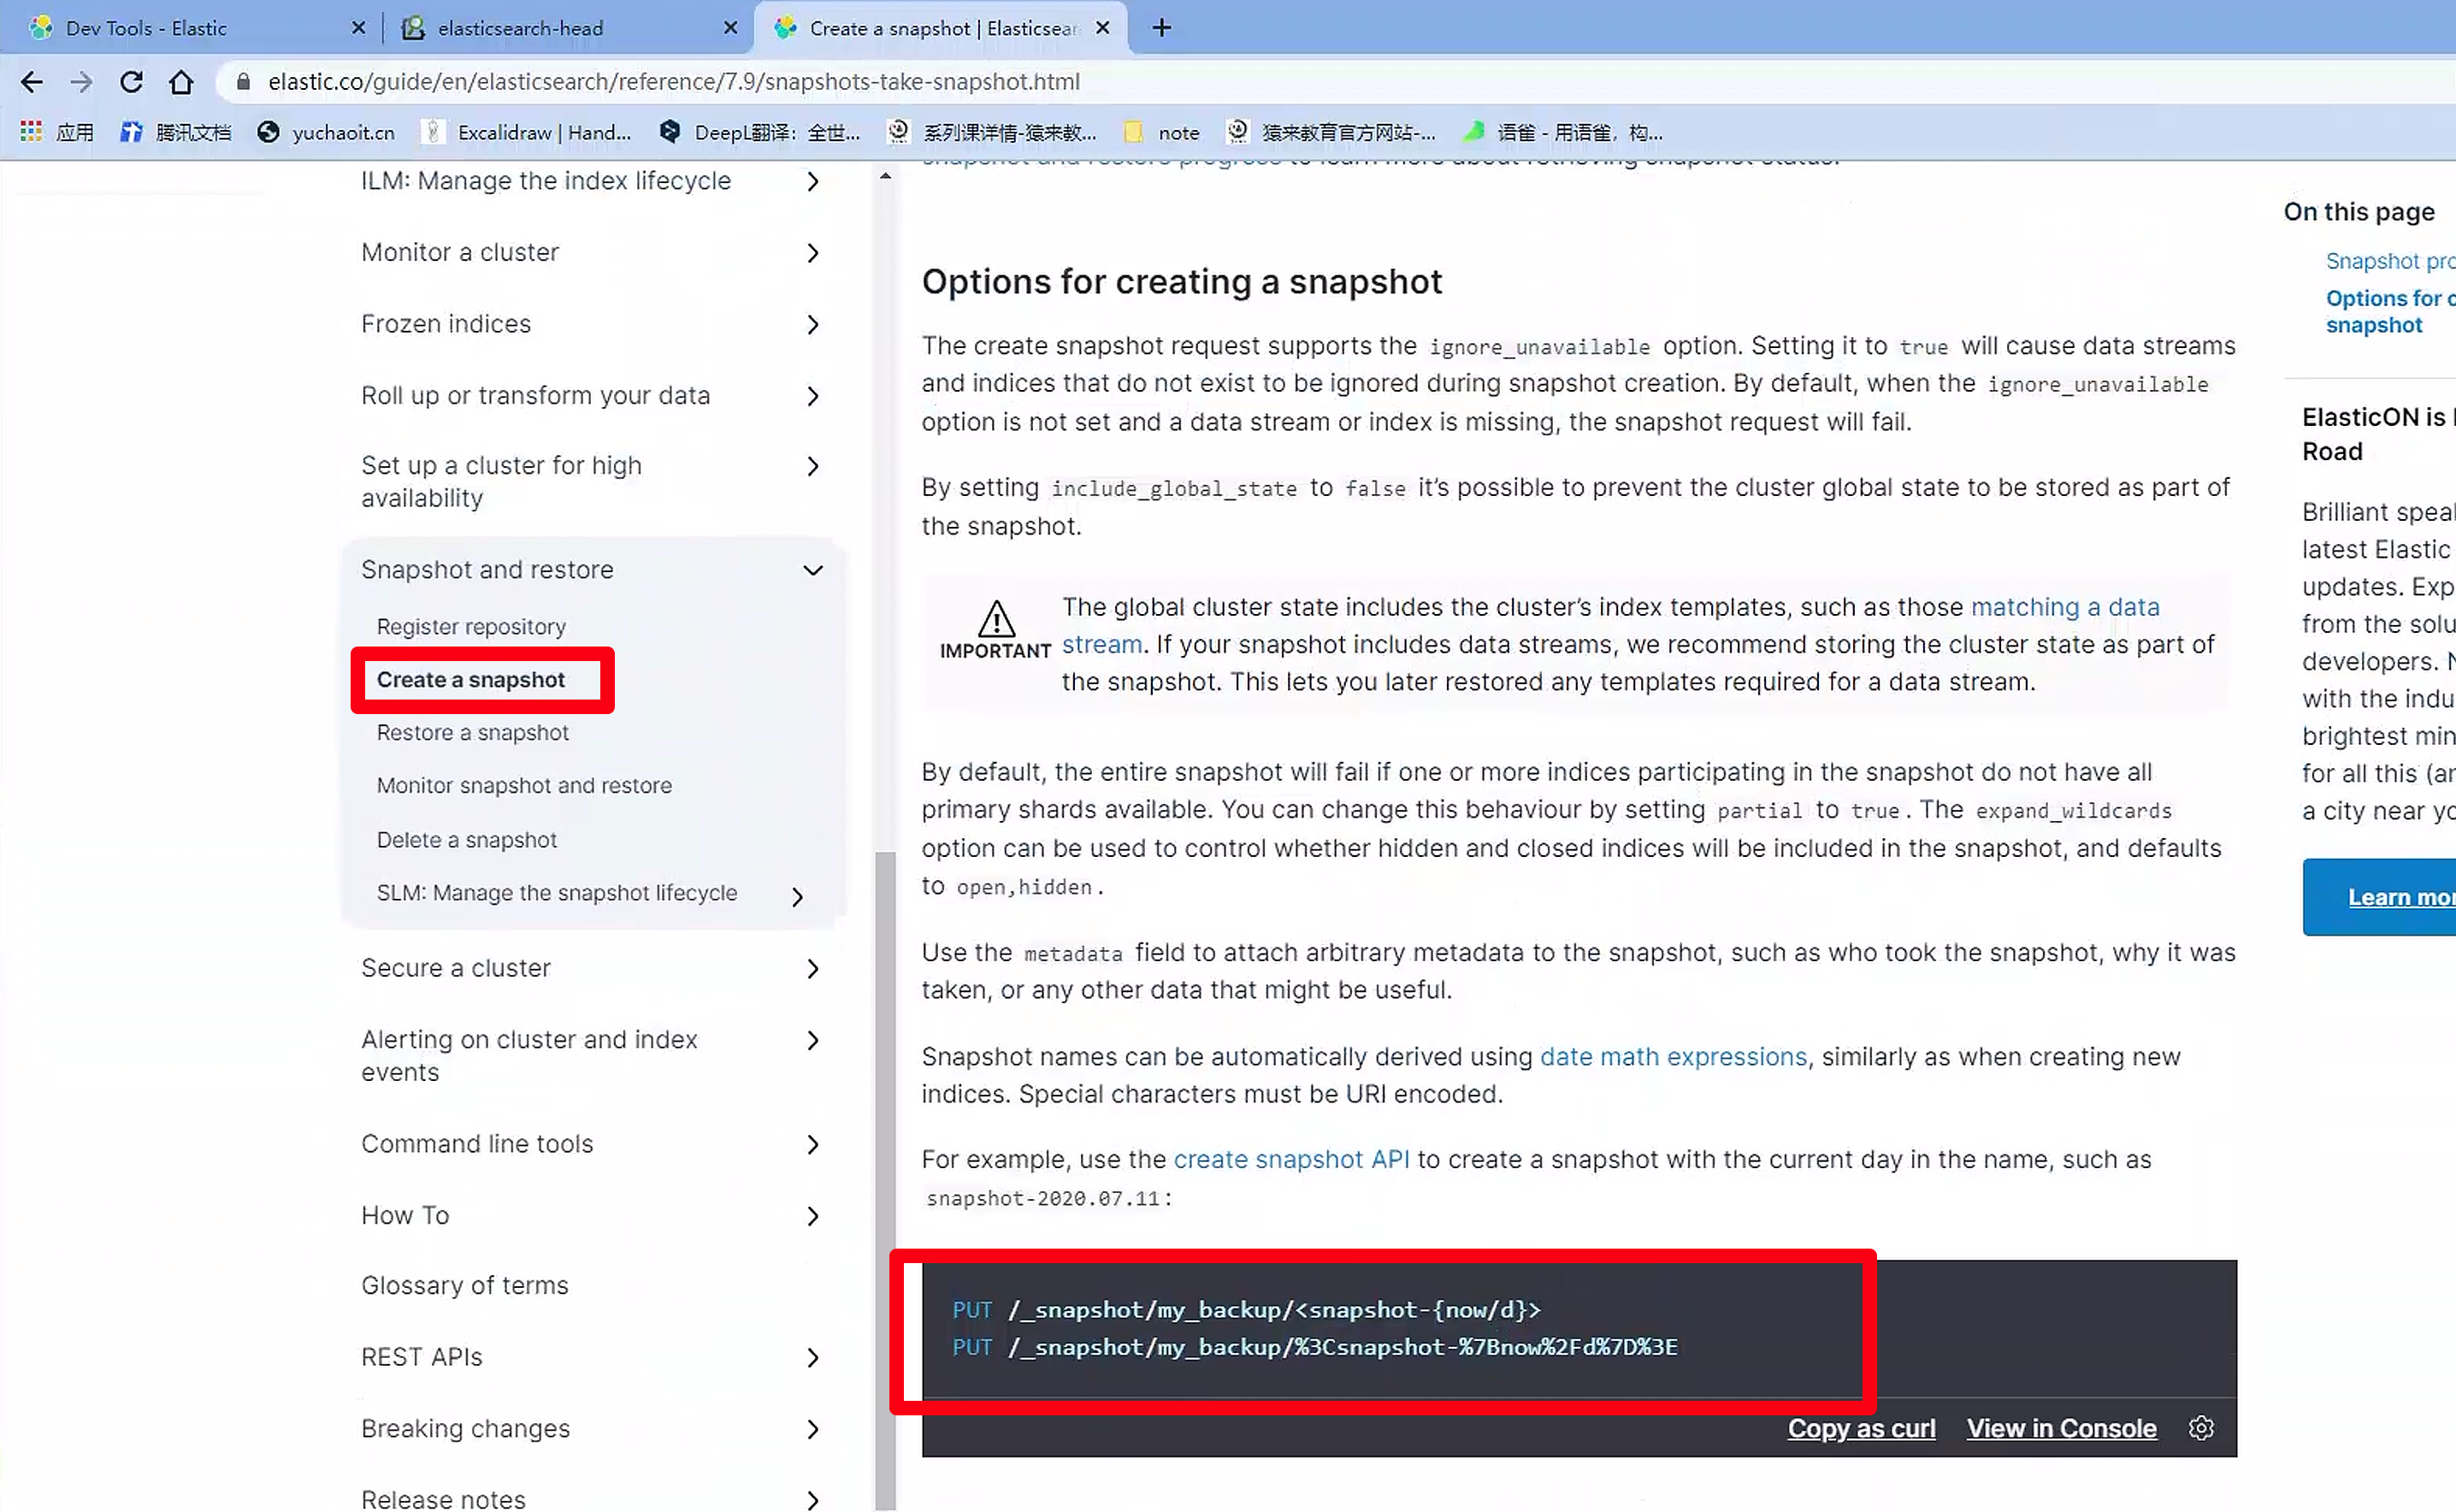Select Restore a snapshot in sidebar
Image resolution: width=2456 pixels, height=1512 pixels.
tap(472, 732)
